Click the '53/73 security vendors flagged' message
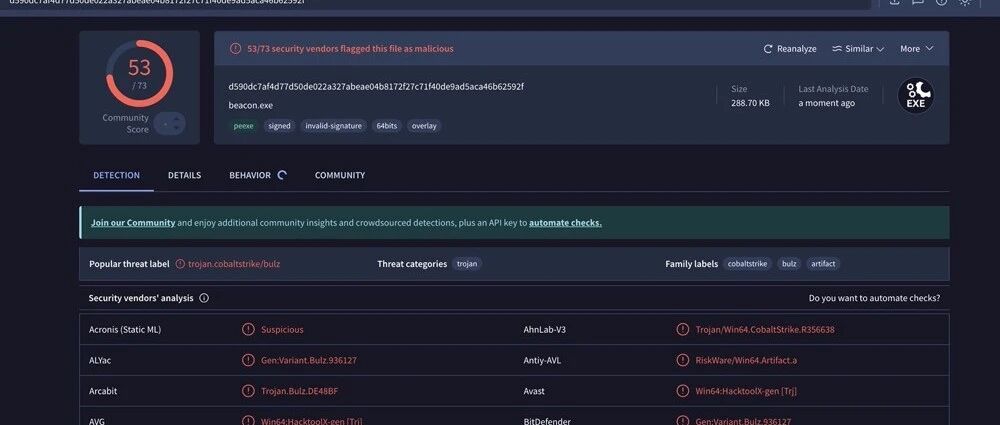The height and width of the screenshot is (425, 1000). (x=351, y=48)
